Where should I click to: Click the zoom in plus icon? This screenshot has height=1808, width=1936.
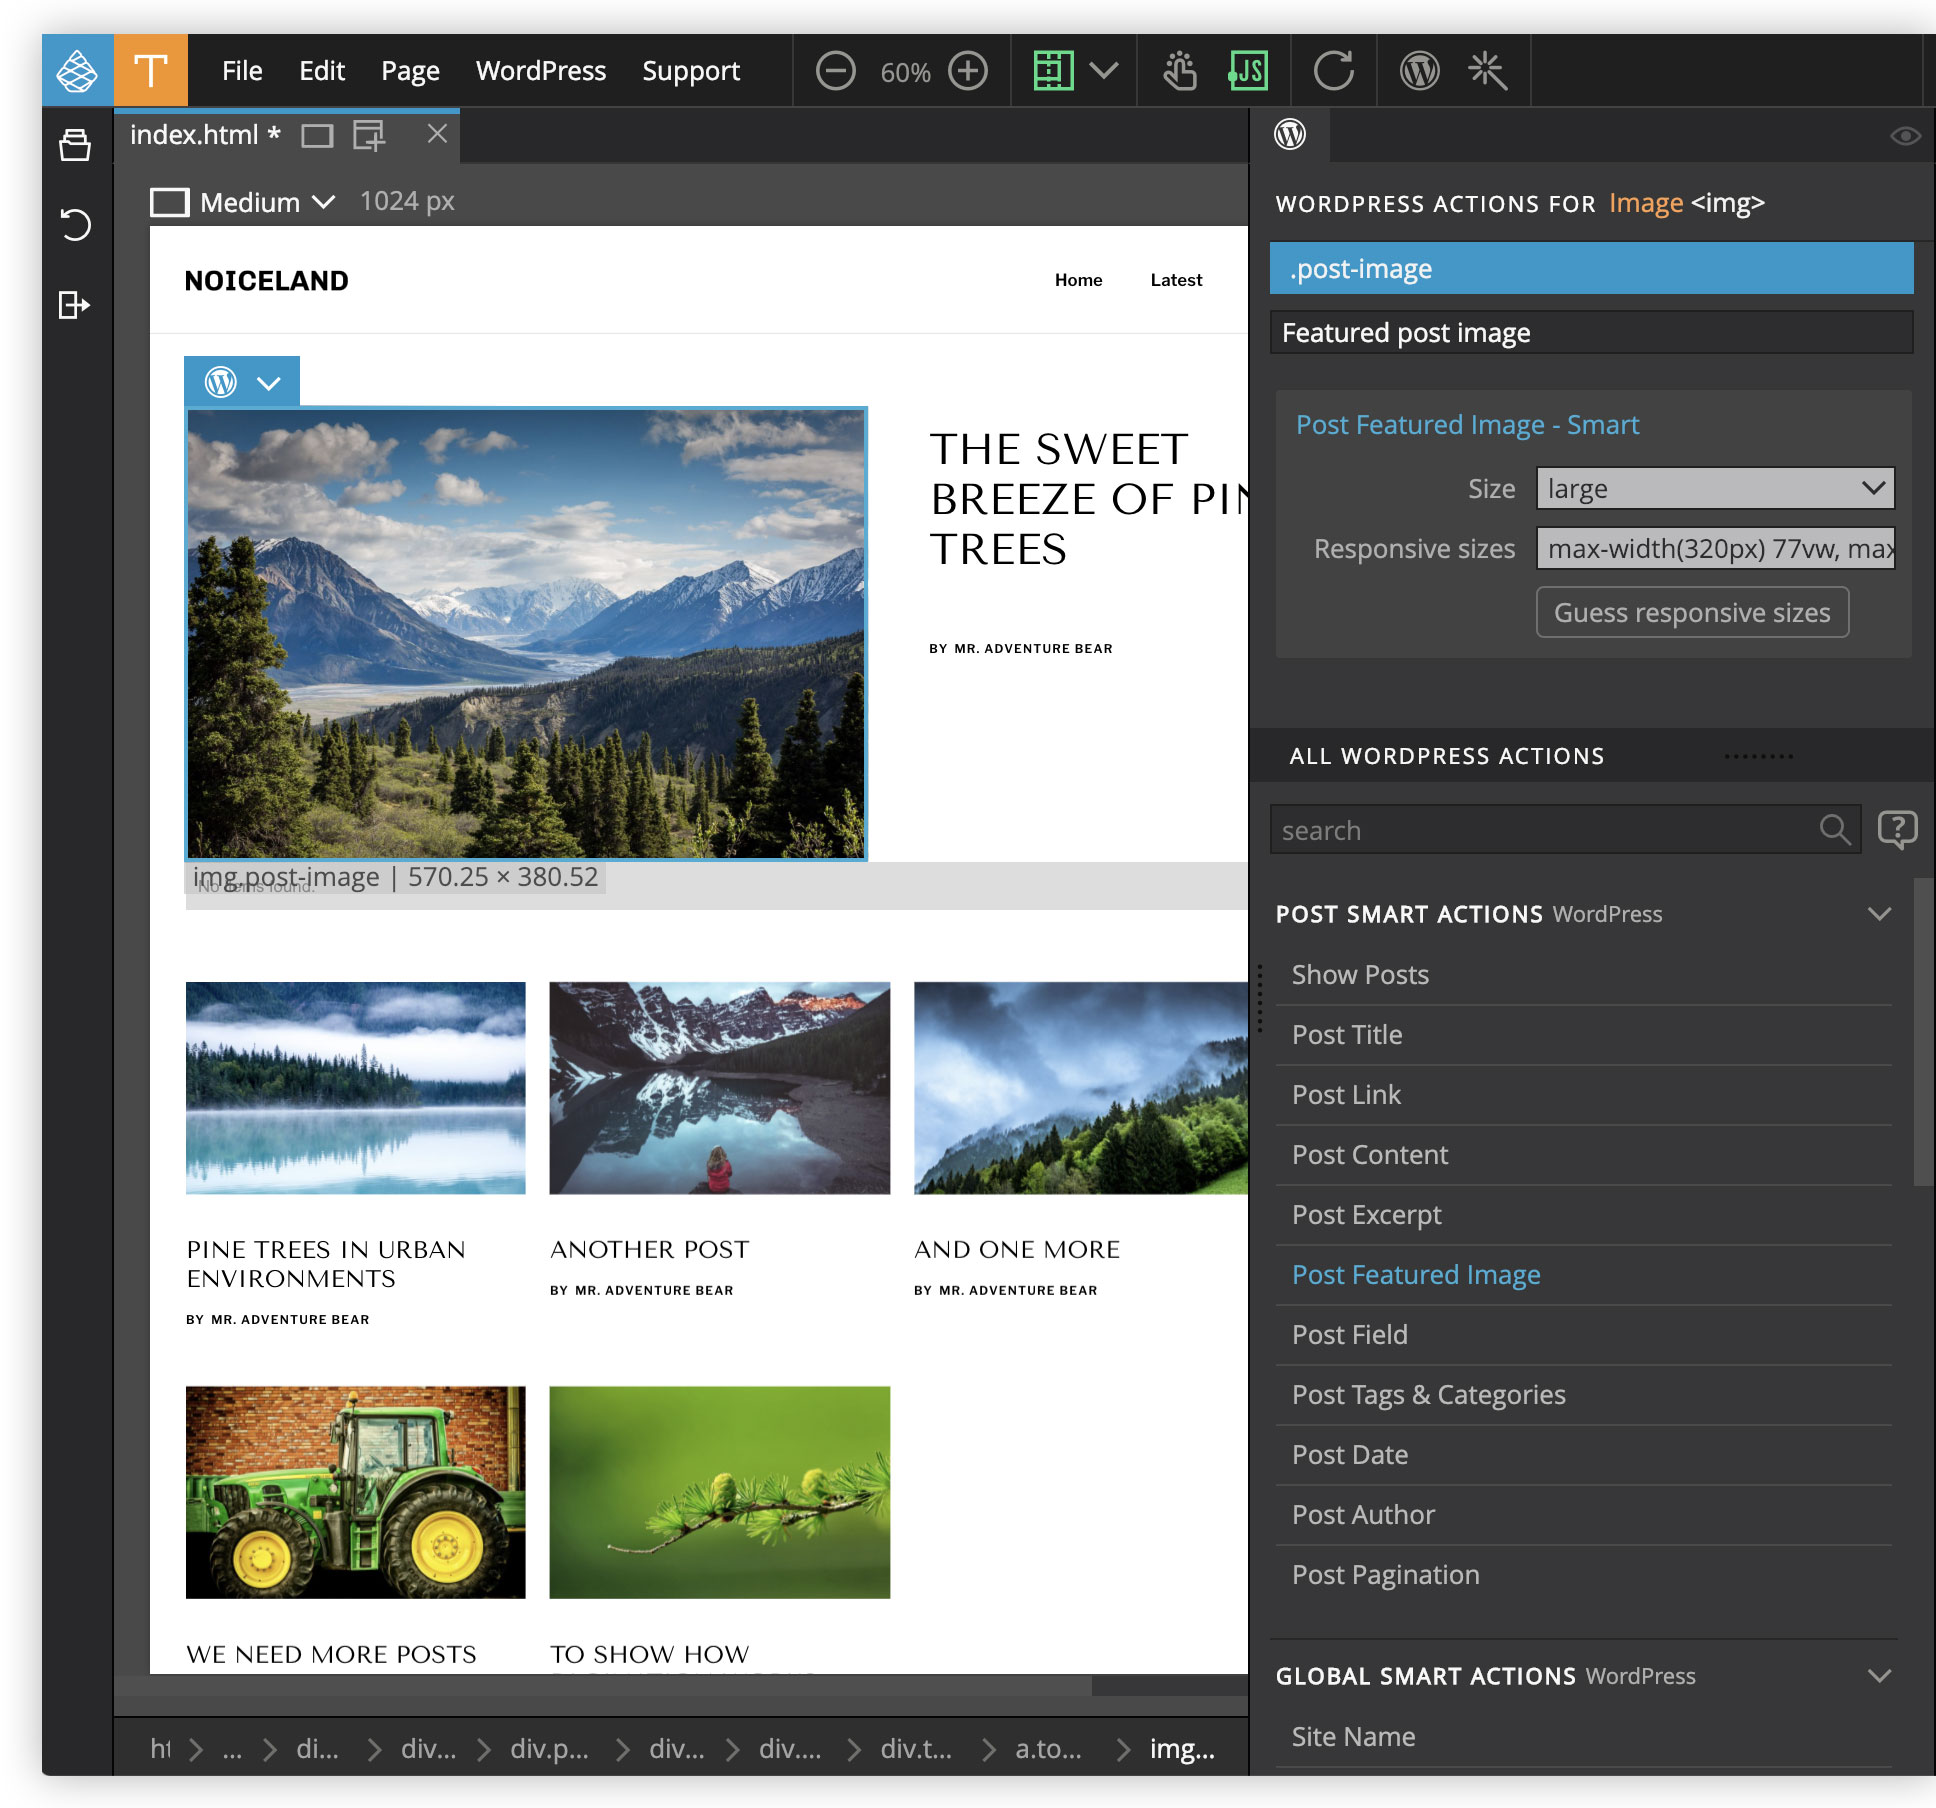[x=967, y=71]
